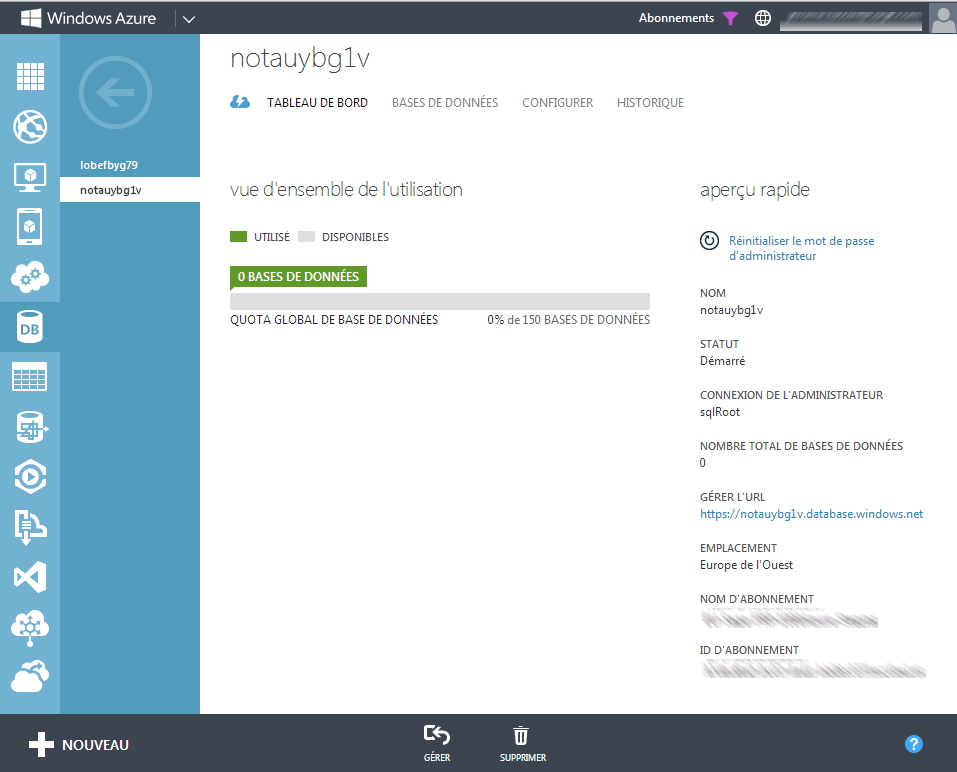Open Storage table icon in sidebar

(x=30, y=377)
